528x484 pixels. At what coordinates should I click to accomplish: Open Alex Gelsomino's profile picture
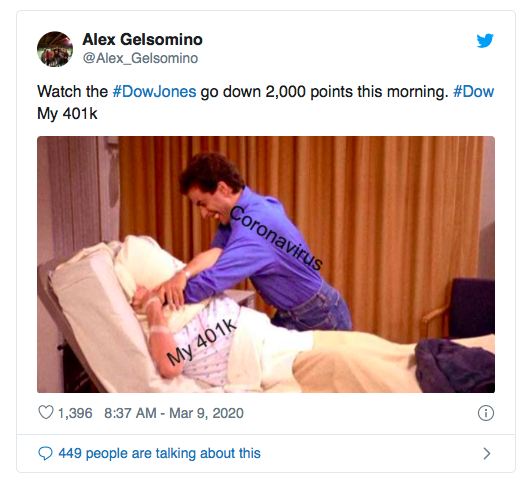coord(55,49)
